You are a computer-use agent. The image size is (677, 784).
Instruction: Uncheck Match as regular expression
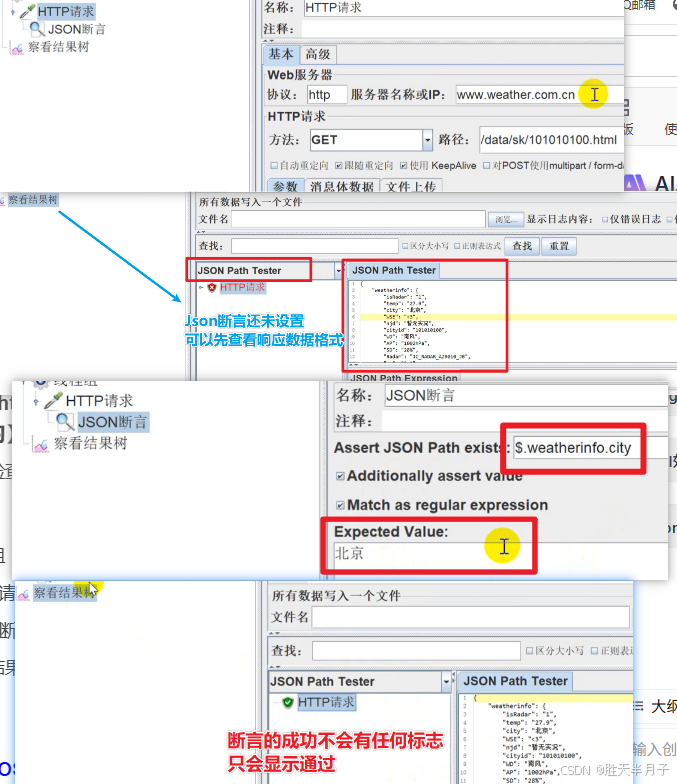point(340,506)
